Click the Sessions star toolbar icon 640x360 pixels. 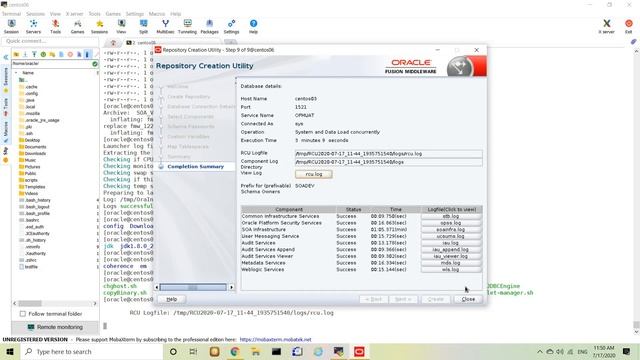tap(99, 27)
